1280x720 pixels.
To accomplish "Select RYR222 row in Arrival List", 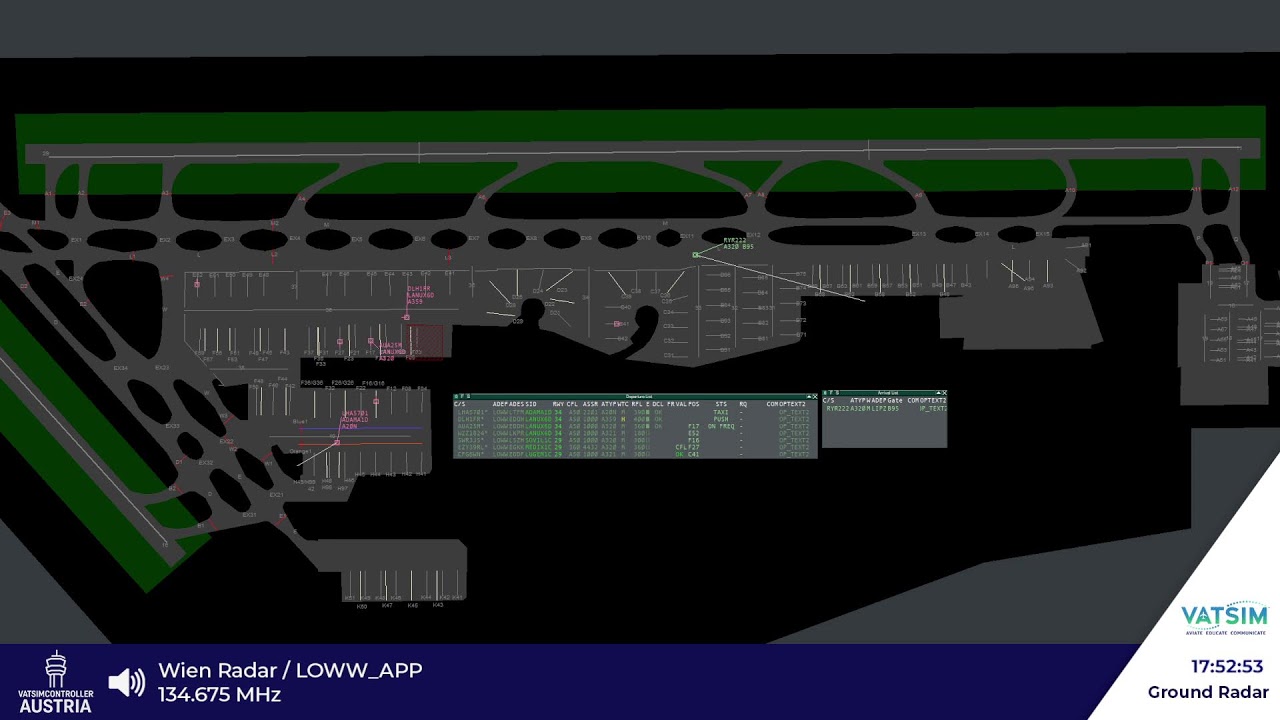I will point(884,409).
